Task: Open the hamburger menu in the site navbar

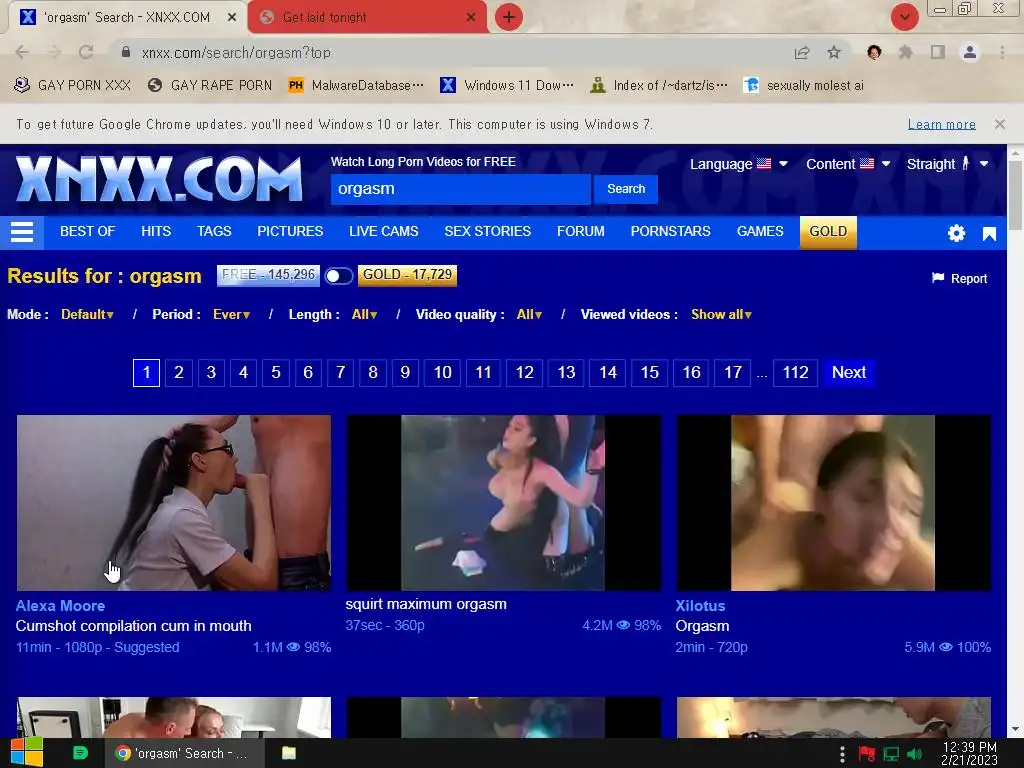Action: pos(22,232)
